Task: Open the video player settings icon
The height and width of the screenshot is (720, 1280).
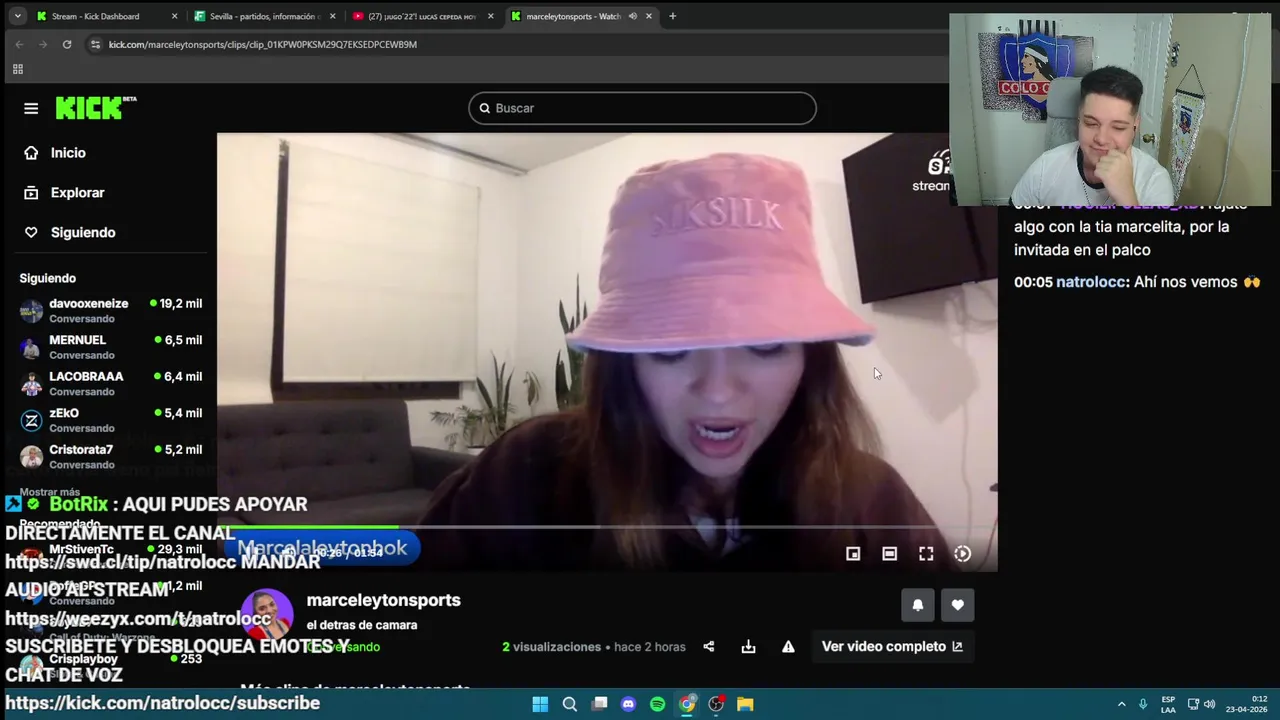Action: [962, 554]
